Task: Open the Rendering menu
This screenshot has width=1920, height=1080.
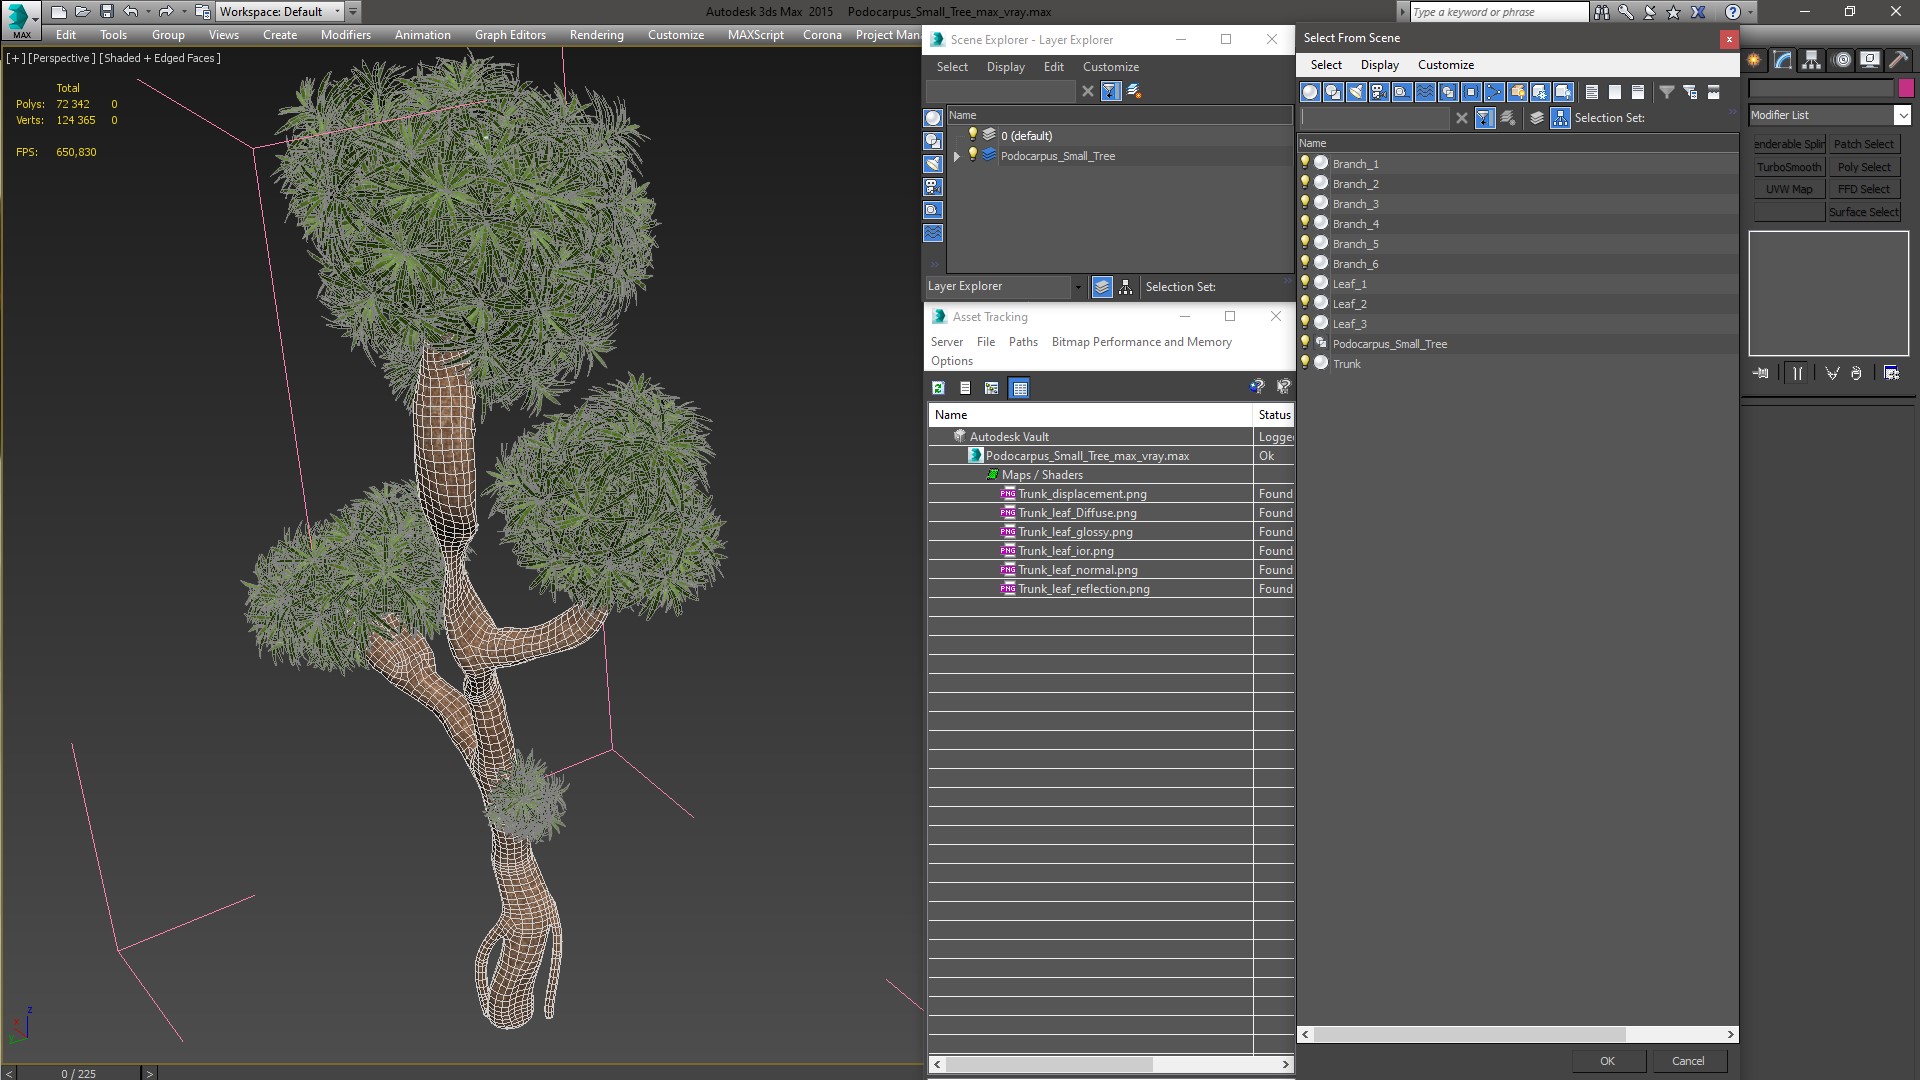Action: [596, 35]
